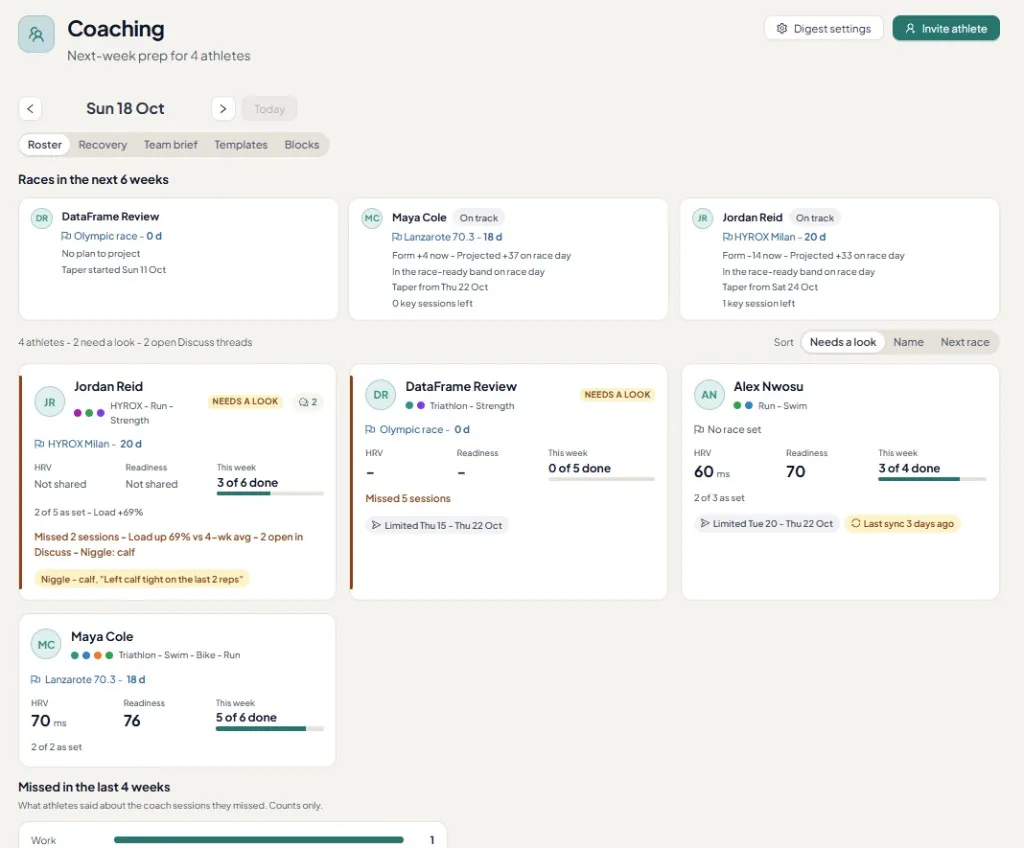The image size is (1024, 848).
Task: Click the flag icon beside No race set
Action: [699, 429]
